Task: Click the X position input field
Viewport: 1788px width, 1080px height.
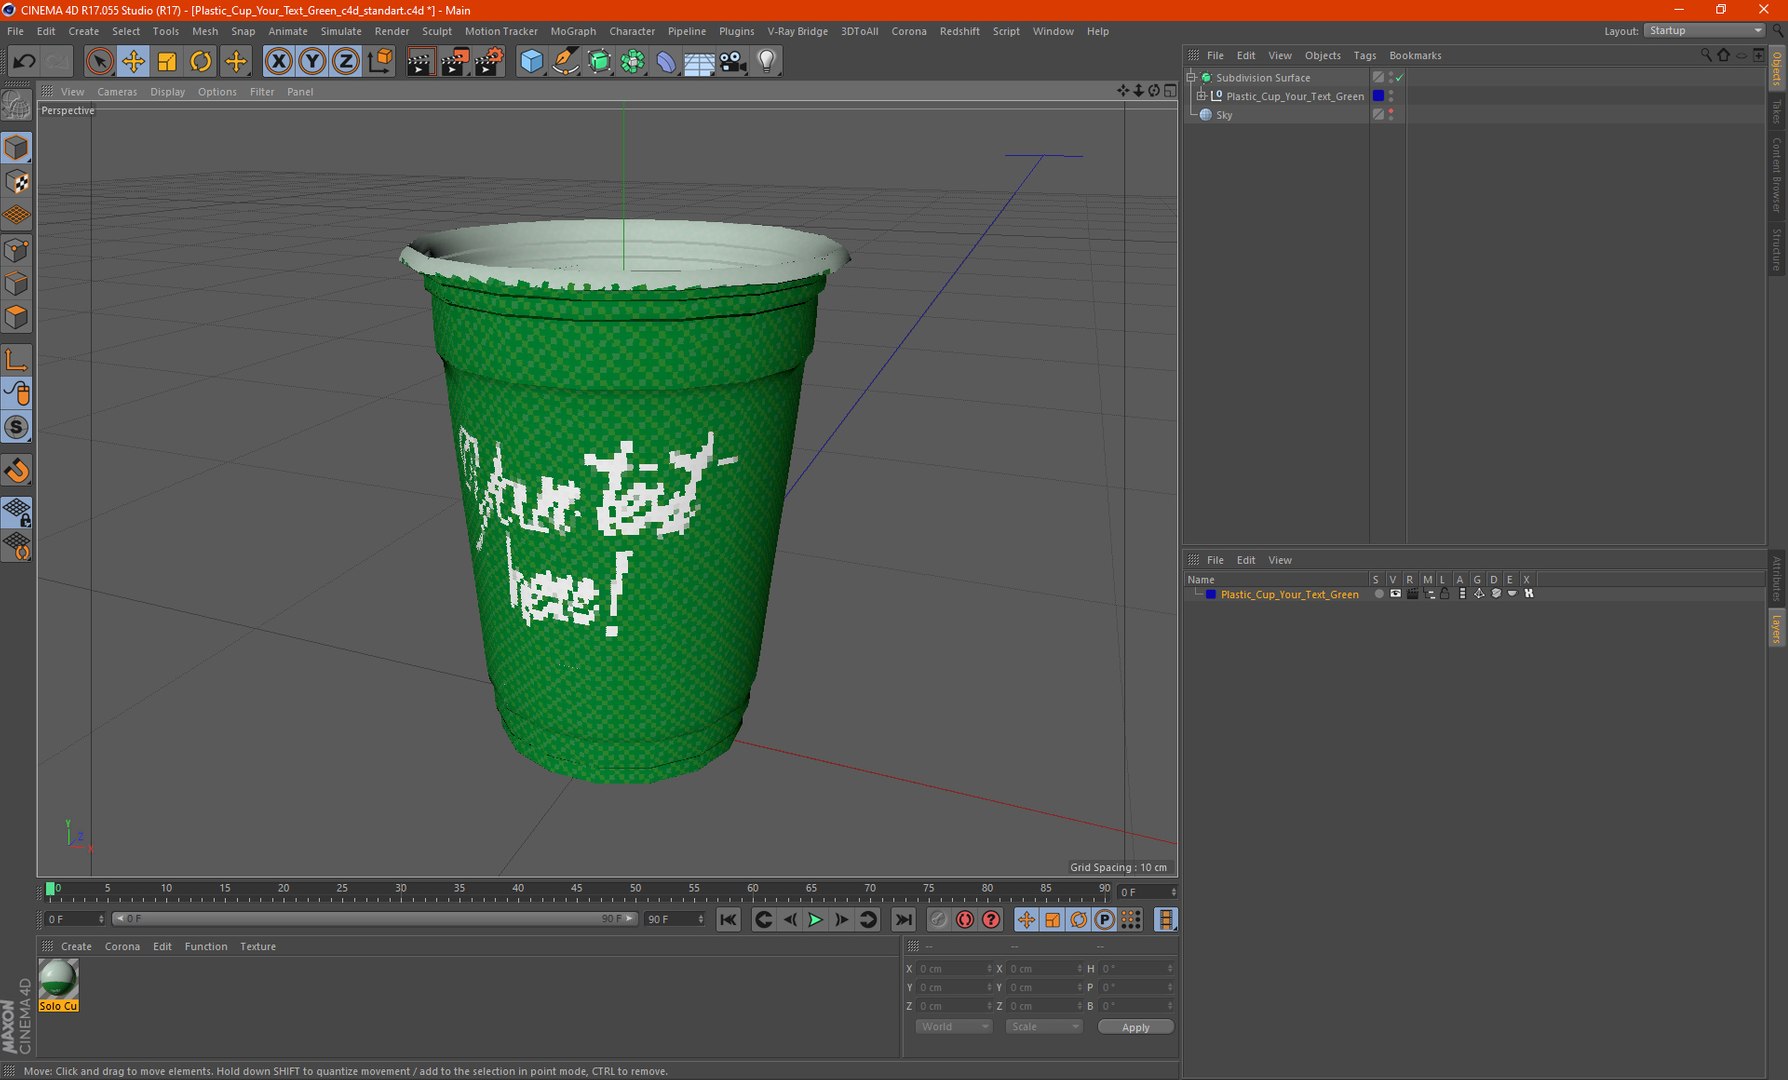Action: 955,968
